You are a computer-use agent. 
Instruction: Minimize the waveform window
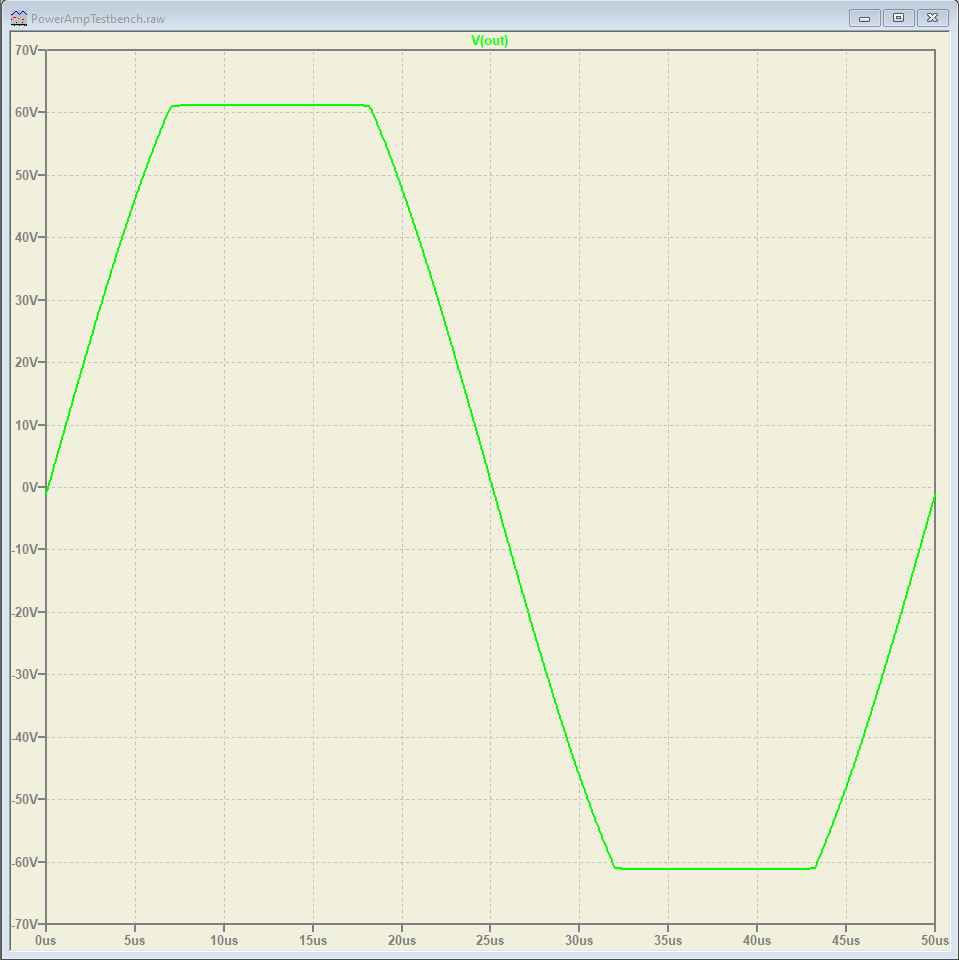(865, 18)
